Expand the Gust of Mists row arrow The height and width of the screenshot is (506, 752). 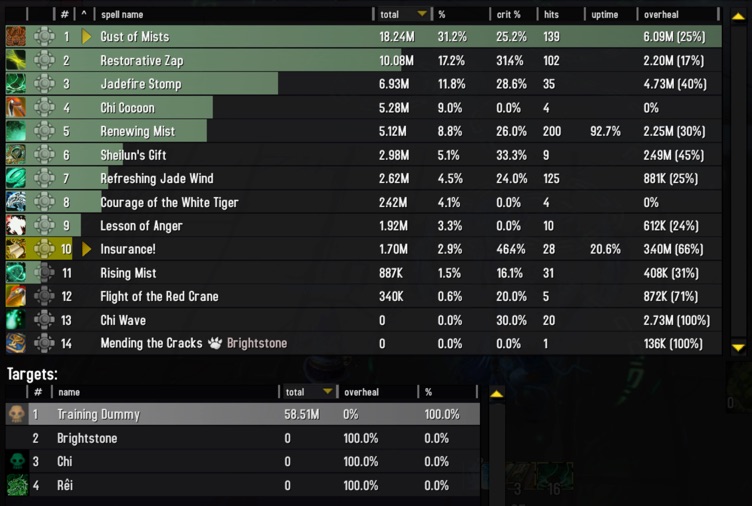click(x=87, y=37)
